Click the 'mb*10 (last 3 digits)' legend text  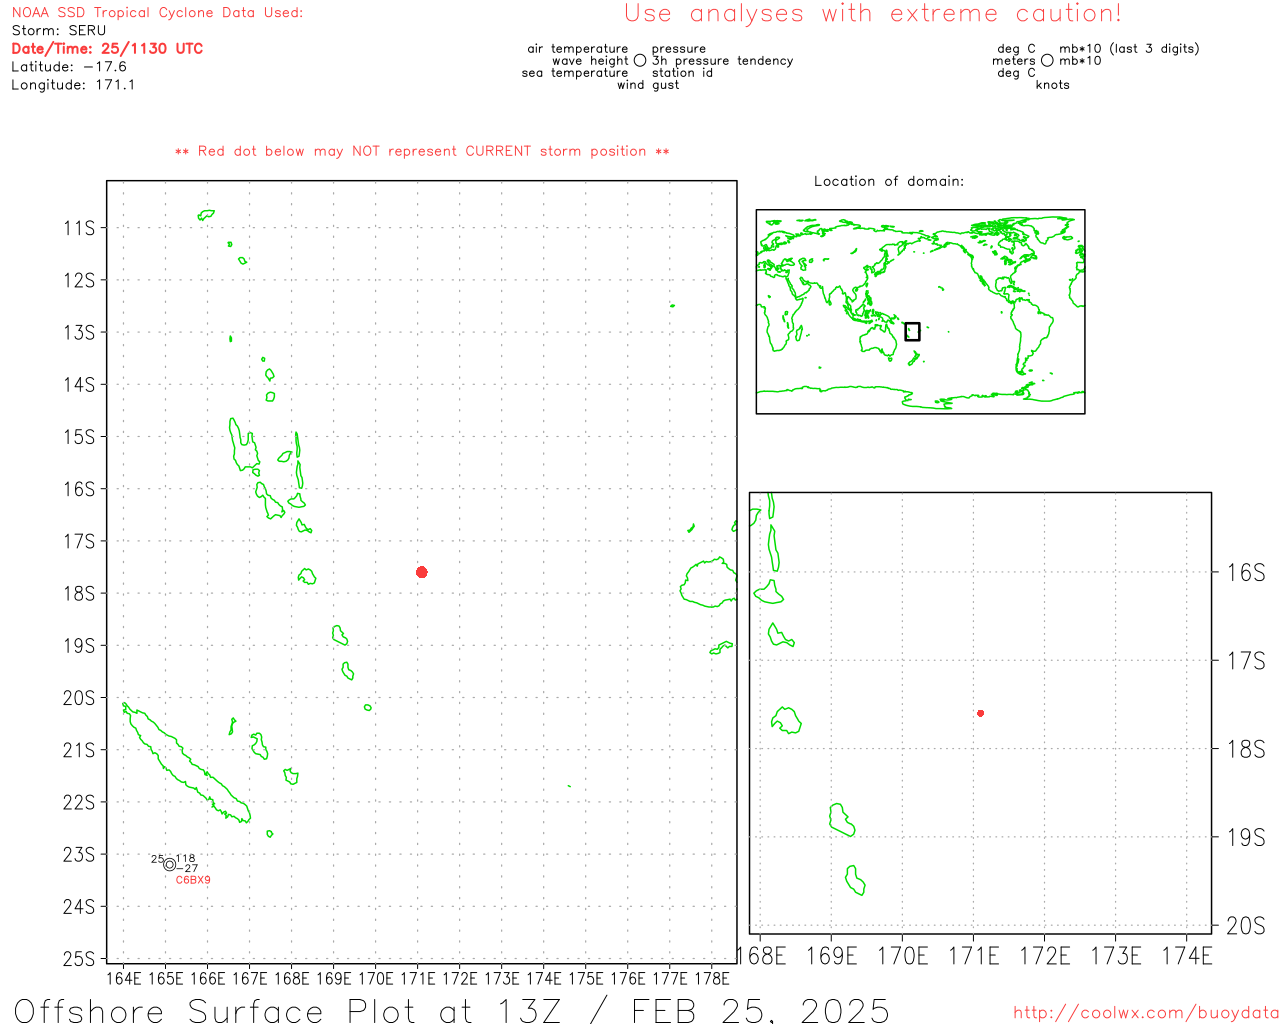pyautogui.click(x=1129, y=49)
